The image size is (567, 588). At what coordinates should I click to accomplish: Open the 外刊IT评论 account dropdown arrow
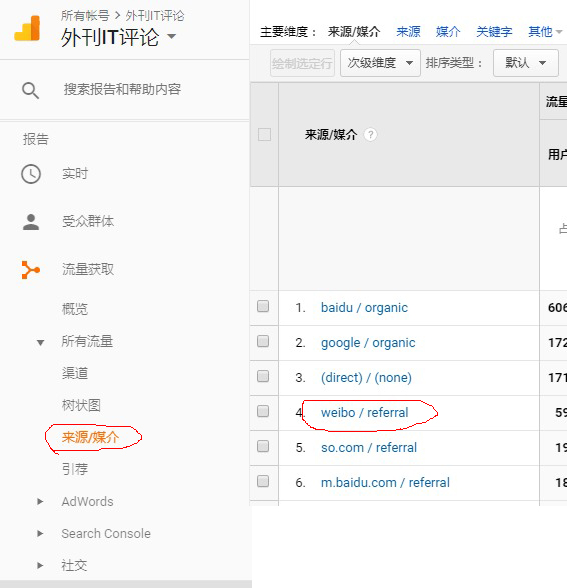(x=171, y=36)
